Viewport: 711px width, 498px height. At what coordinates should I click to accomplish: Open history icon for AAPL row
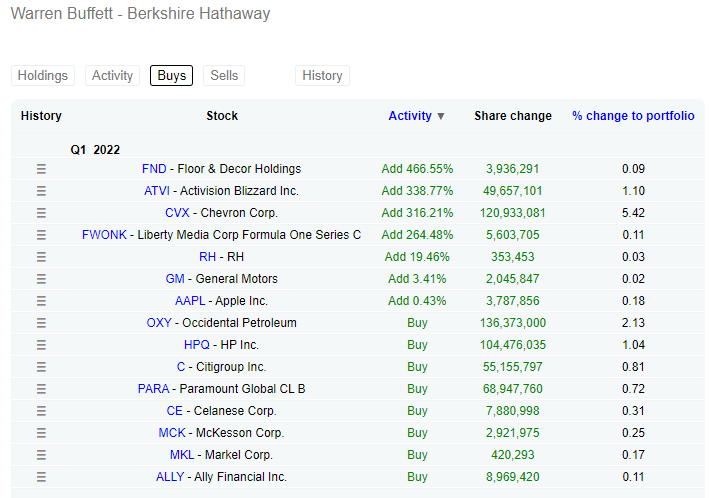[x=41, y=301]
